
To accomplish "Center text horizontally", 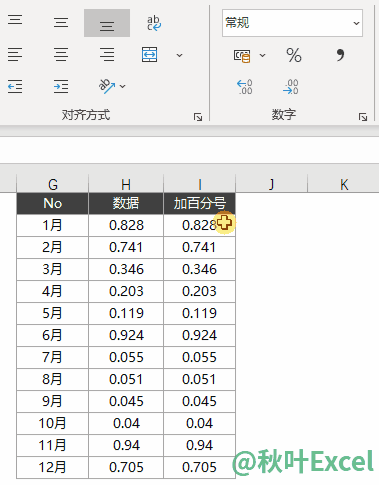I will click(x=61, y=54).
